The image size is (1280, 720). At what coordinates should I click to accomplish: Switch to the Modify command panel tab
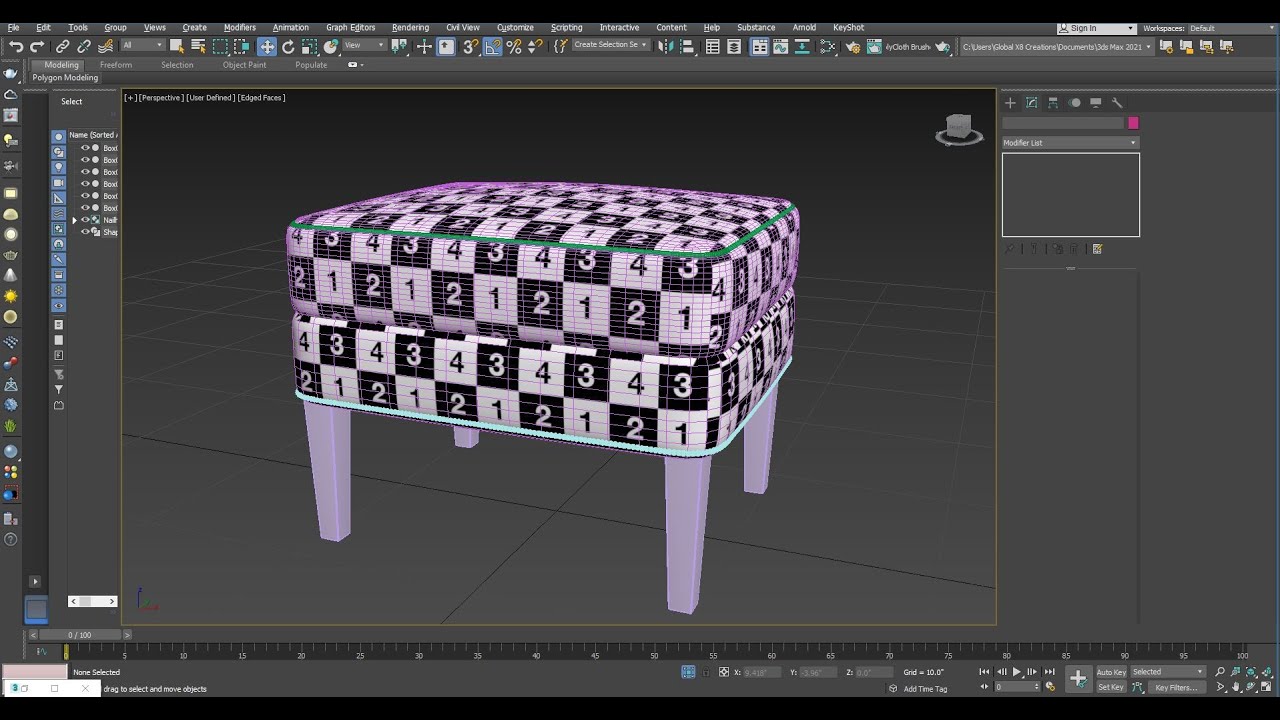pyautogui.click(x=1032, y=102)
